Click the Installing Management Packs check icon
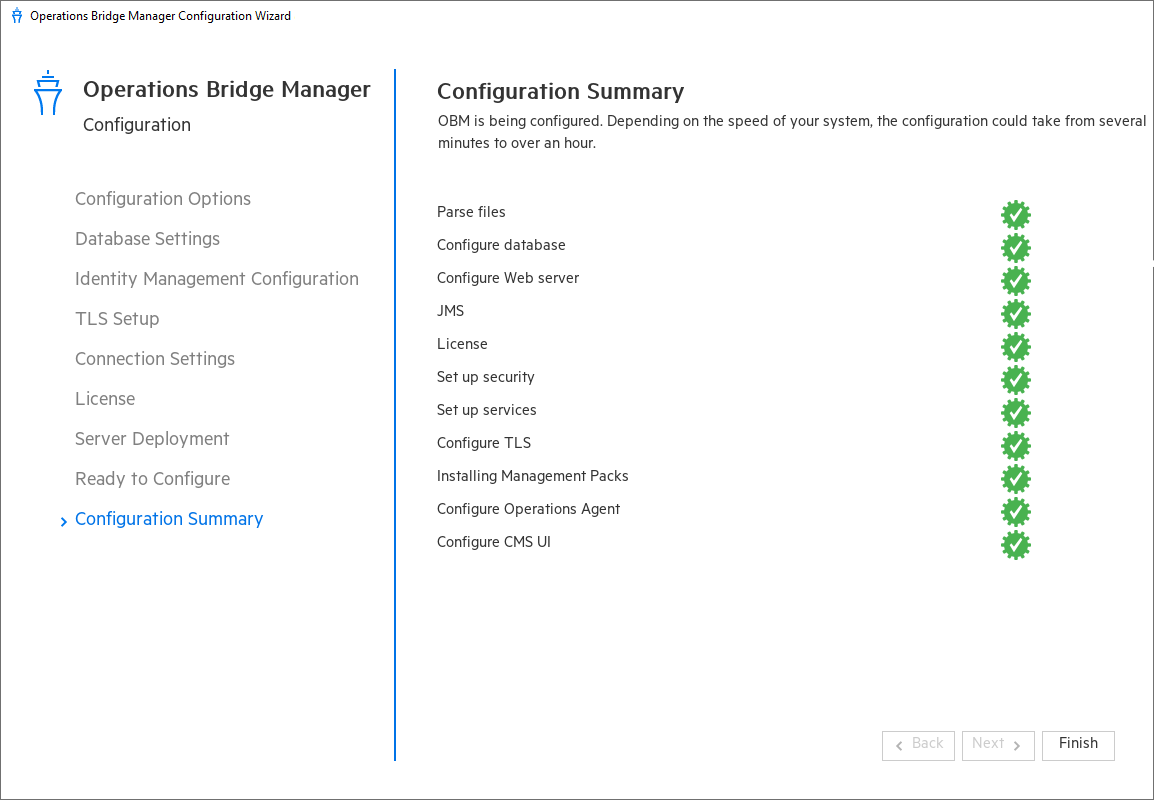Viewport: 1154px width, 800px height. (1016, 479)
